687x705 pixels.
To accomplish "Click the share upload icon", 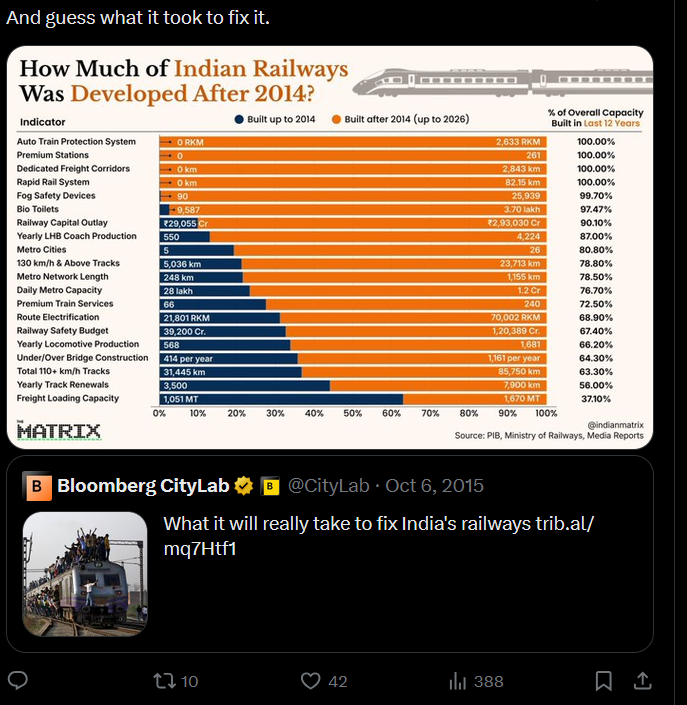I will (x=642, y=681).
